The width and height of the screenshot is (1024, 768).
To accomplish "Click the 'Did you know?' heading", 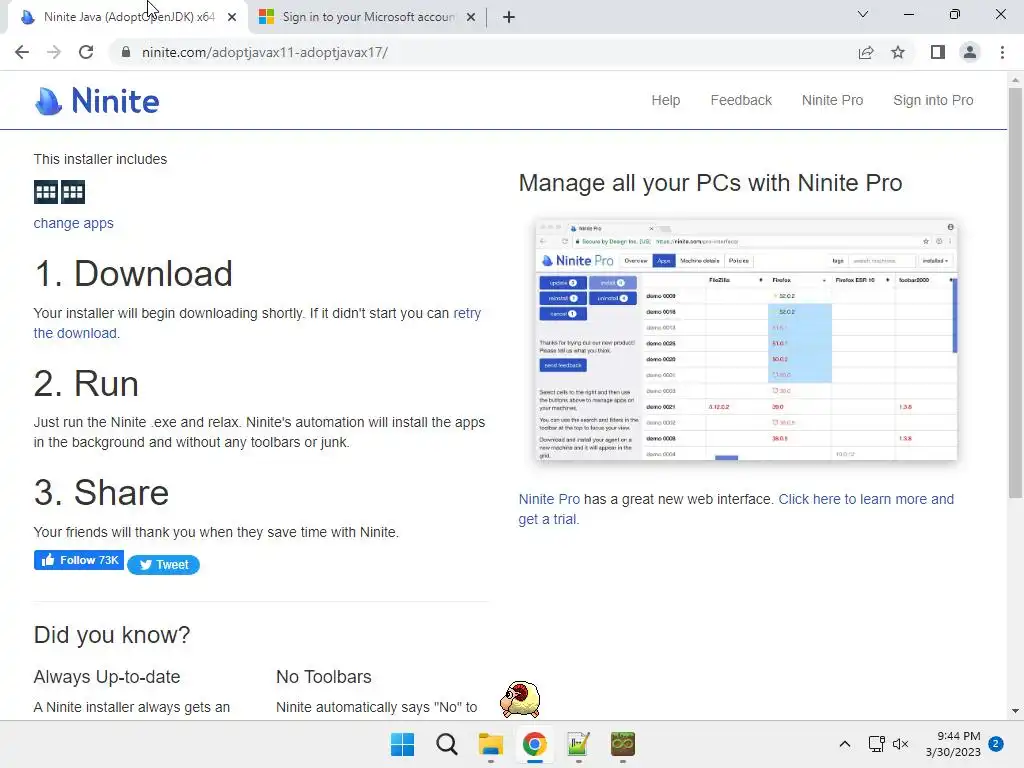I will (112, 635).
